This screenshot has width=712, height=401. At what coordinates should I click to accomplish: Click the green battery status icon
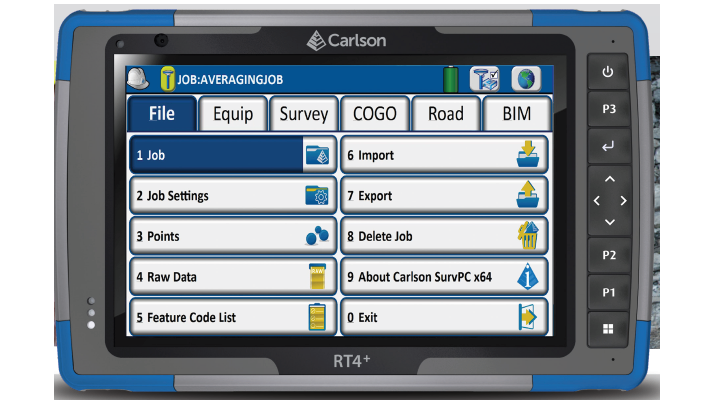coord(450,79)
